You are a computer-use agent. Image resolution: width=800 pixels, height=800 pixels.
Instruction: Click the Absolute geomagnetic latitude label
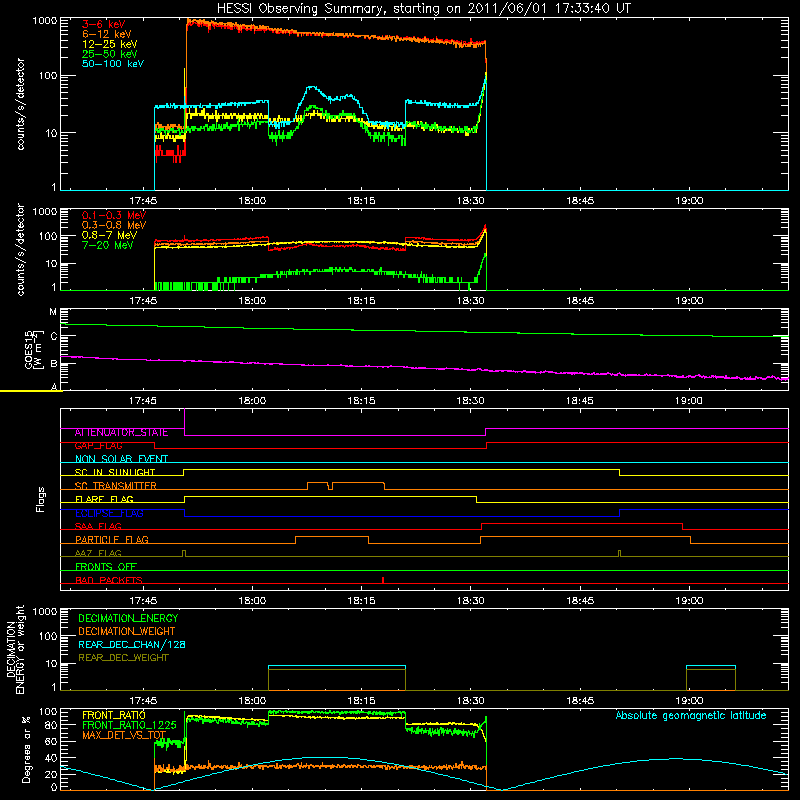tap(691, 715)
